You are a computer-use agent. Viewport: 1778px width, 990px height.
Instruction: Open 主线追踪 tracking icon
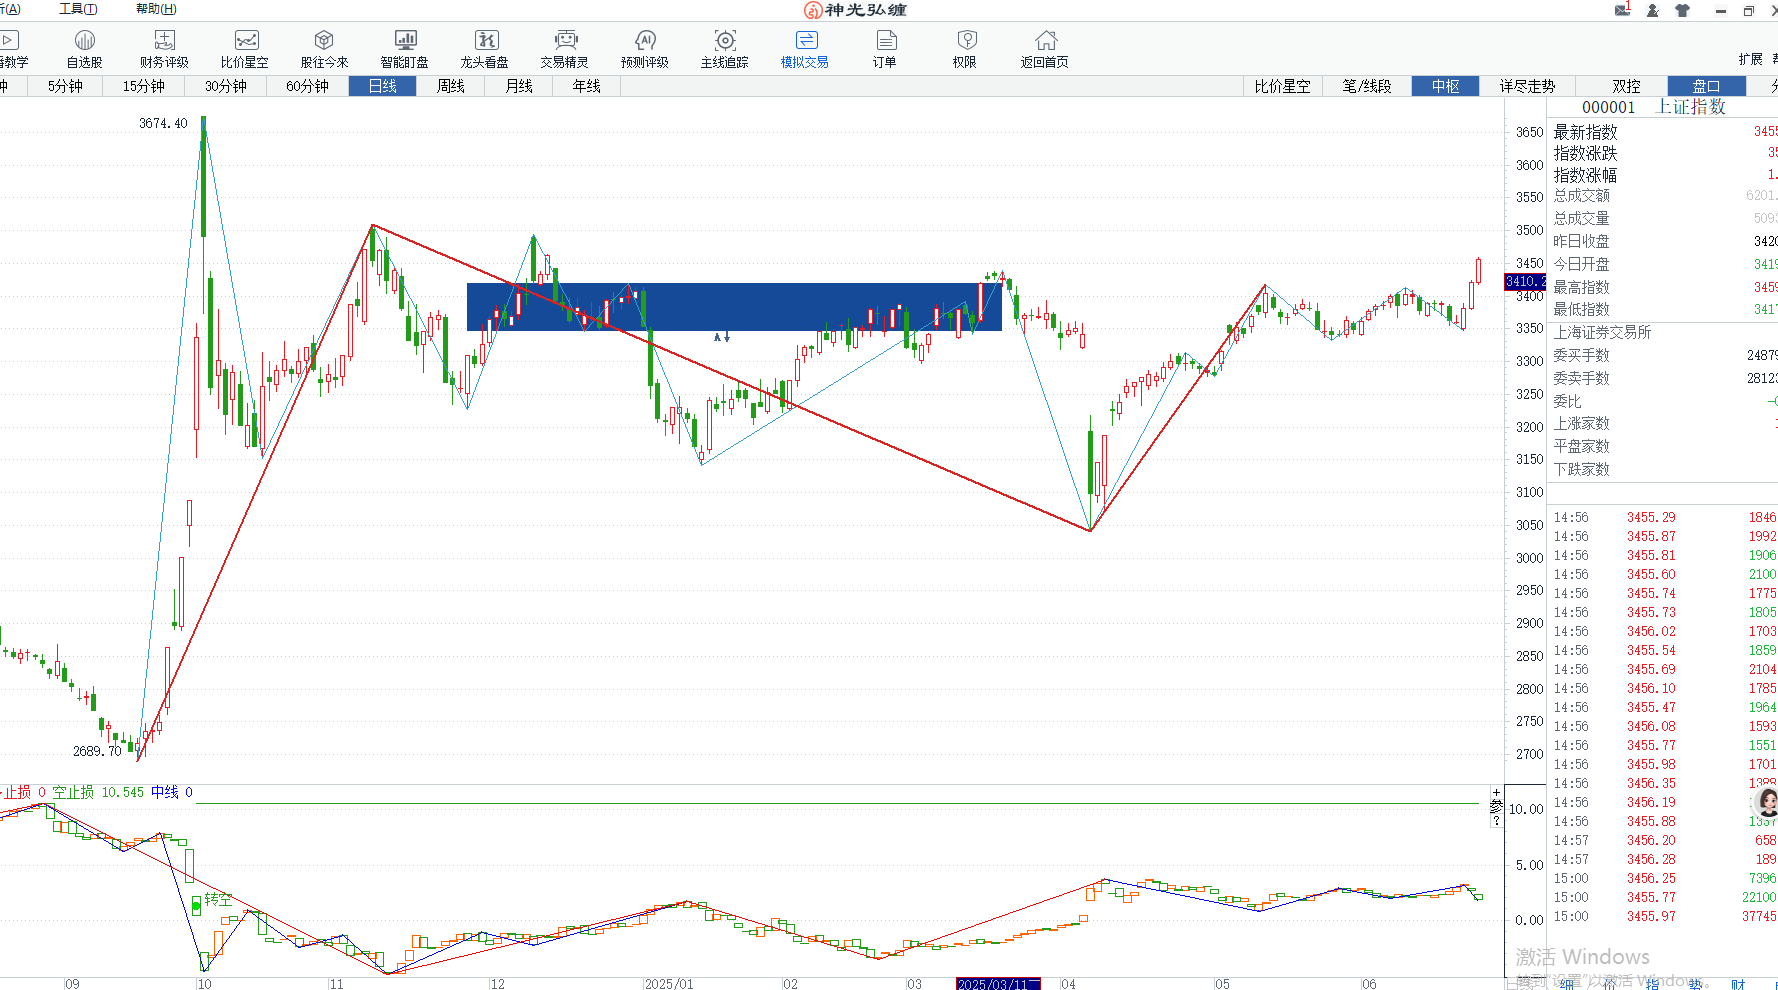click(x=725, y=48)
